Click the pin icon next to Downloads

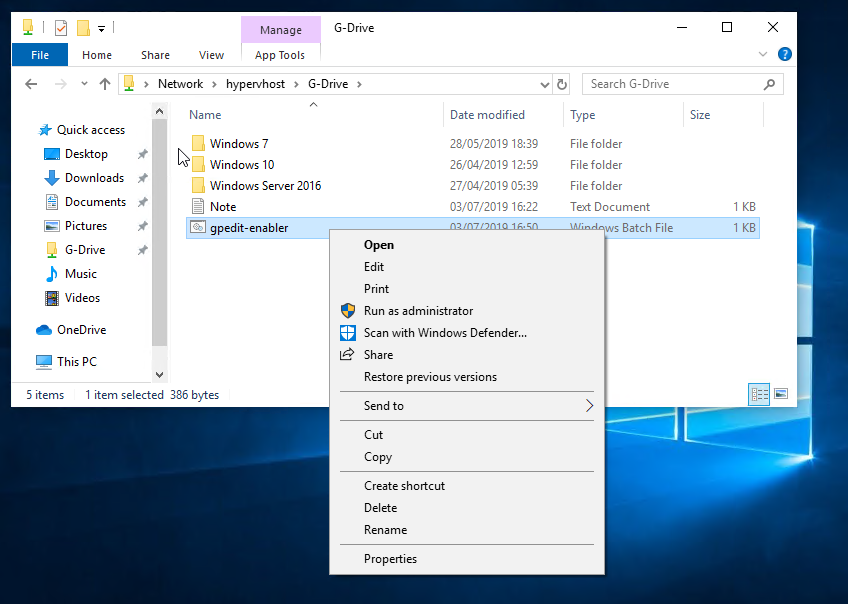142,178
